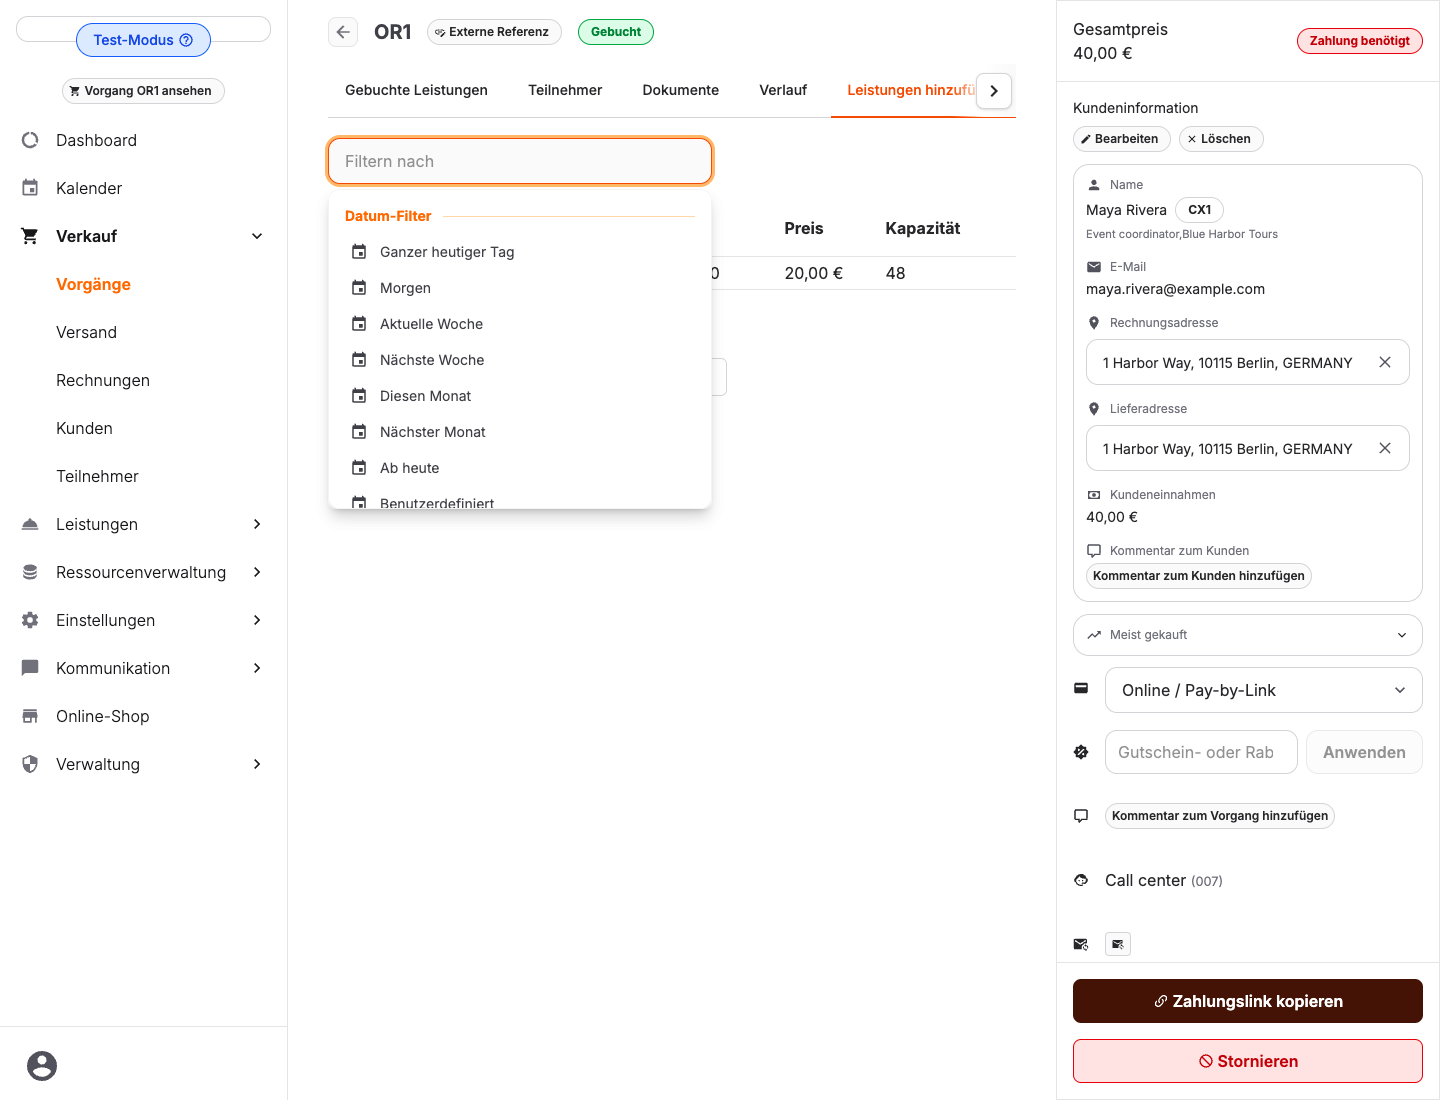Image resolution: width=1440 pixels, height=1100 pixels.
Task: Click the payment card icon beside Online / Pay-by-Link
Action: click(x=1081, y=688)
